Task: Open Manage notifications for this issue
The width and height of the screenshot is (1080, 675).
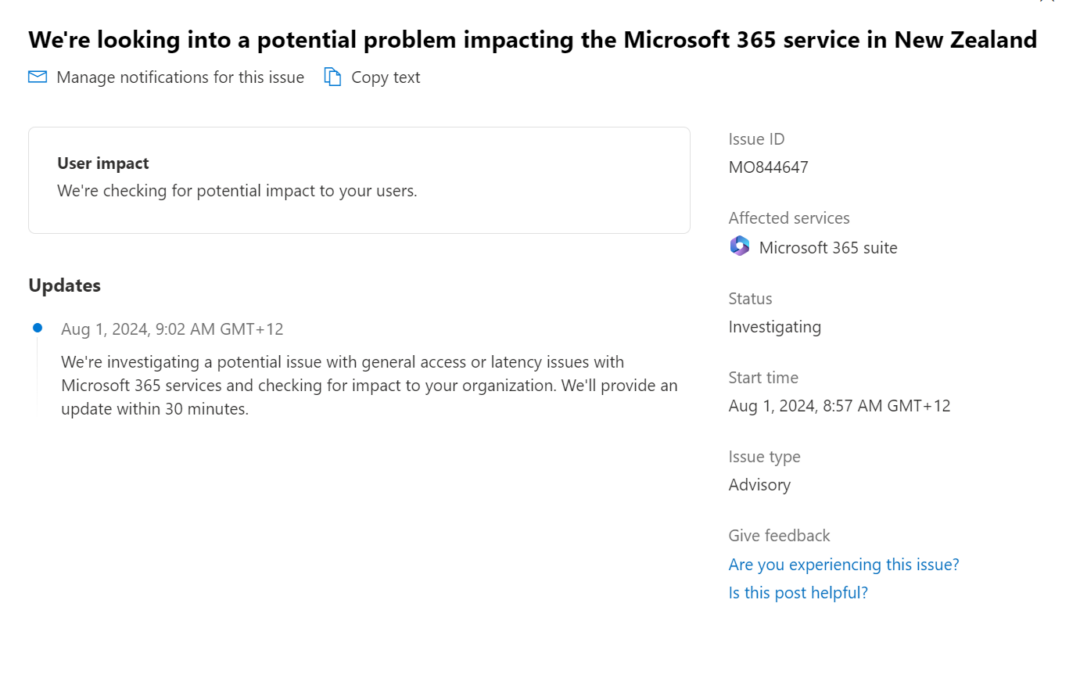Action: pyautogui.click(x=180, y=77)
